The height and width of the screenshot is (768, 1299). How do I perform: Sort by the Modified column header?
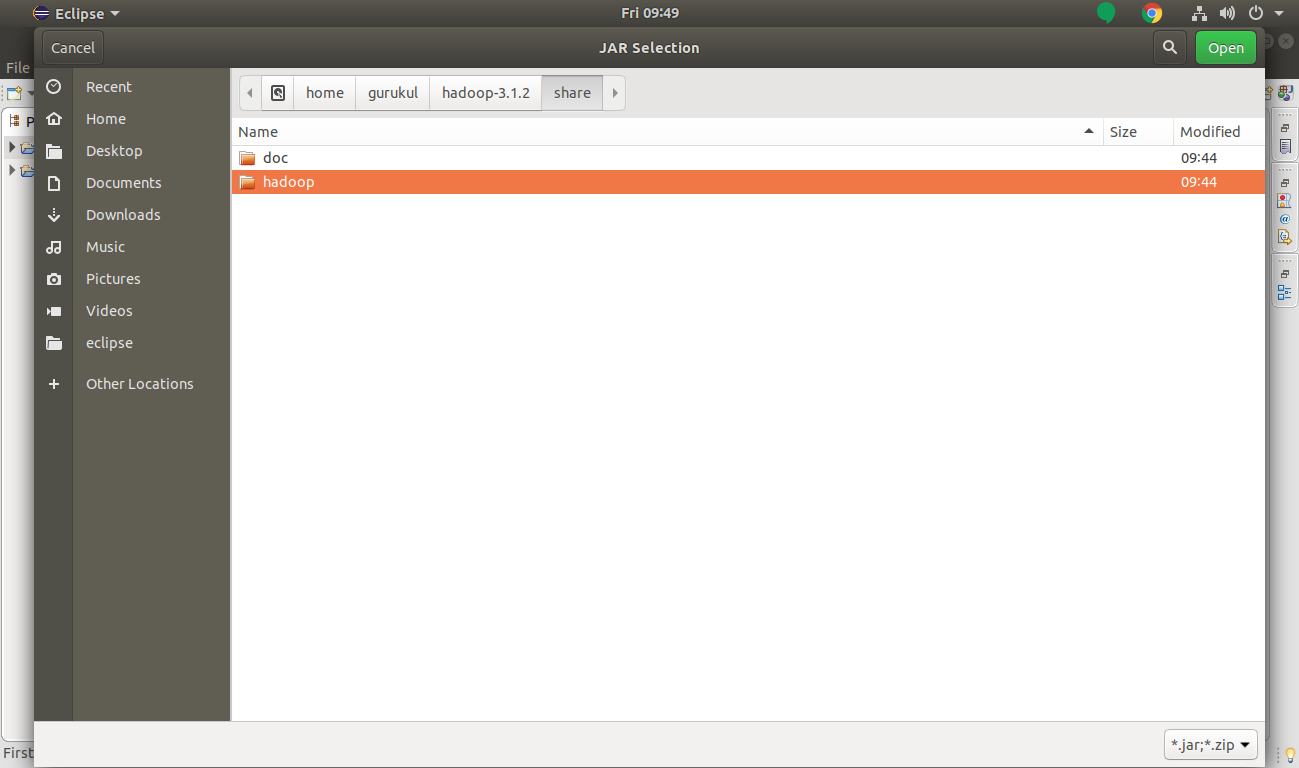coord(1219,132)
